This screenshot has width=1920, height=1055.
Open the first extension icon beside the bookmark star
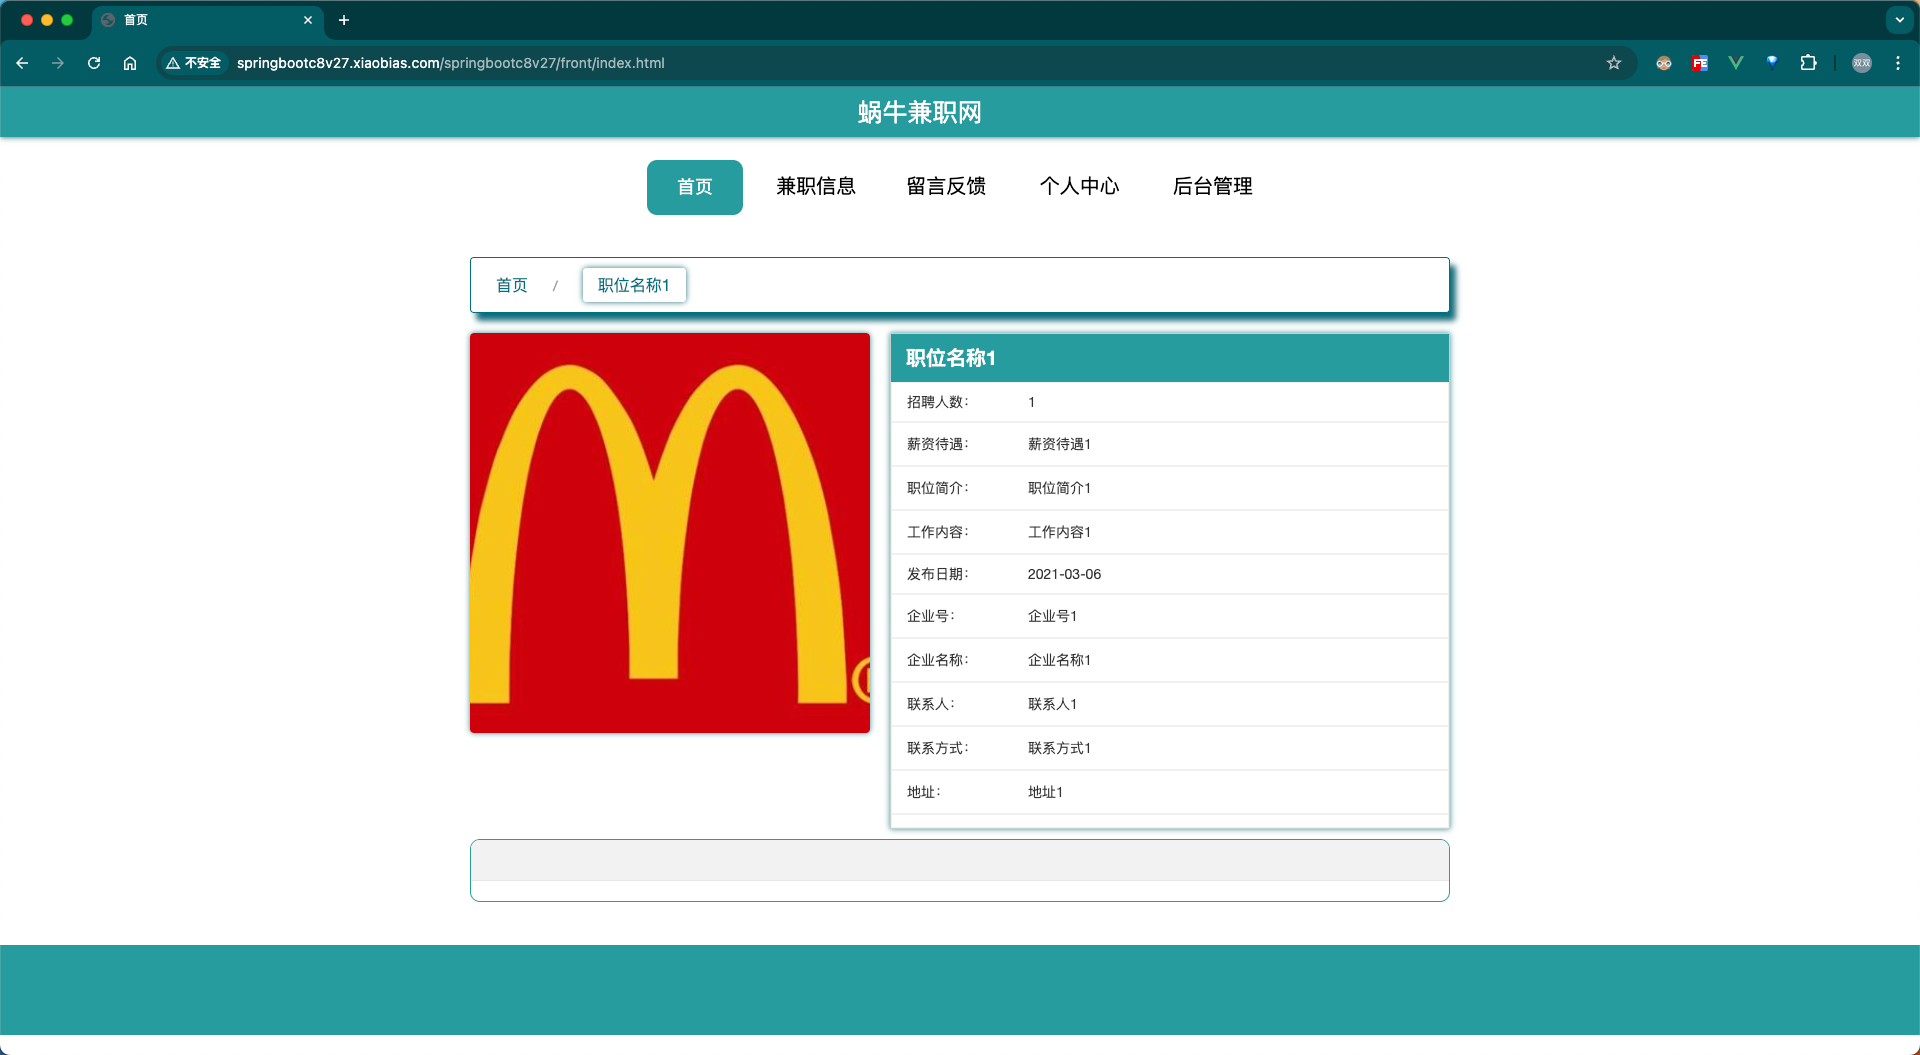pos(1664,63)
